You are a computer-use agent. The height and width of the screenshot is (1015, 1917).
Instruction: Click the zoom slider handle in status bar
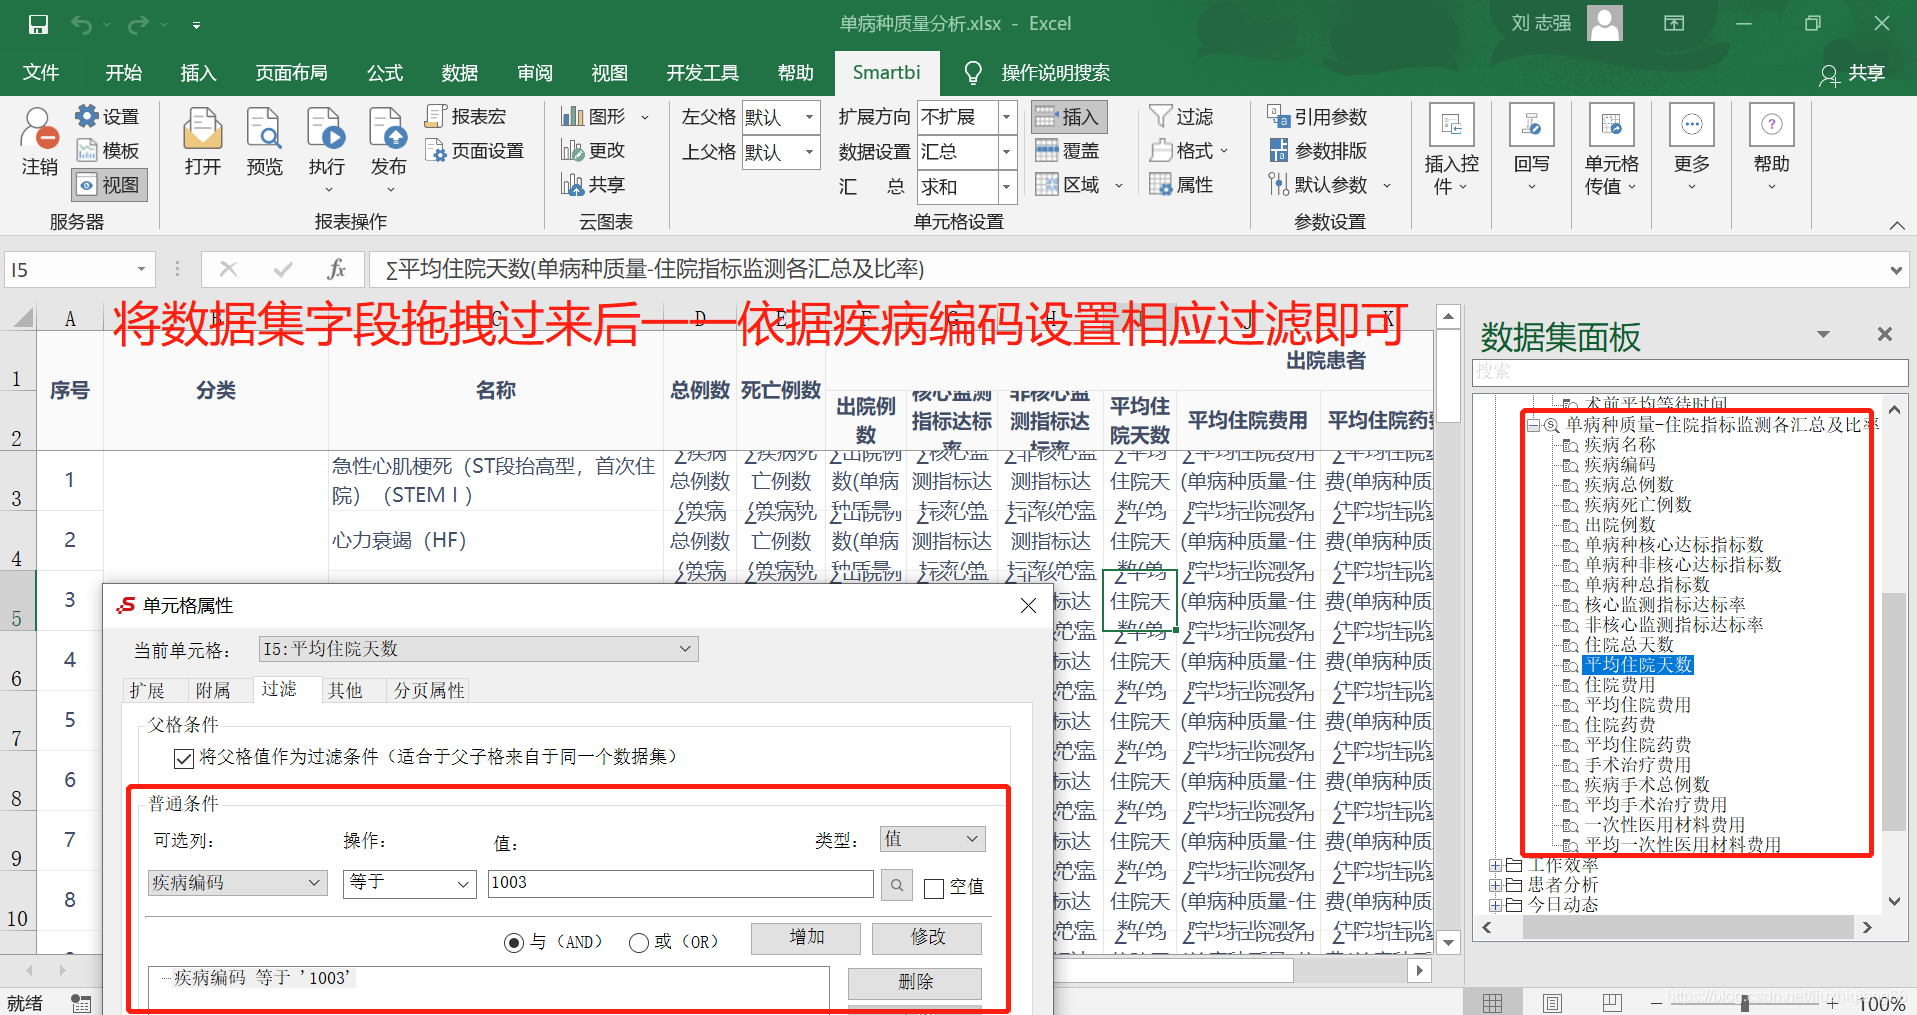click(1745, 1003)
